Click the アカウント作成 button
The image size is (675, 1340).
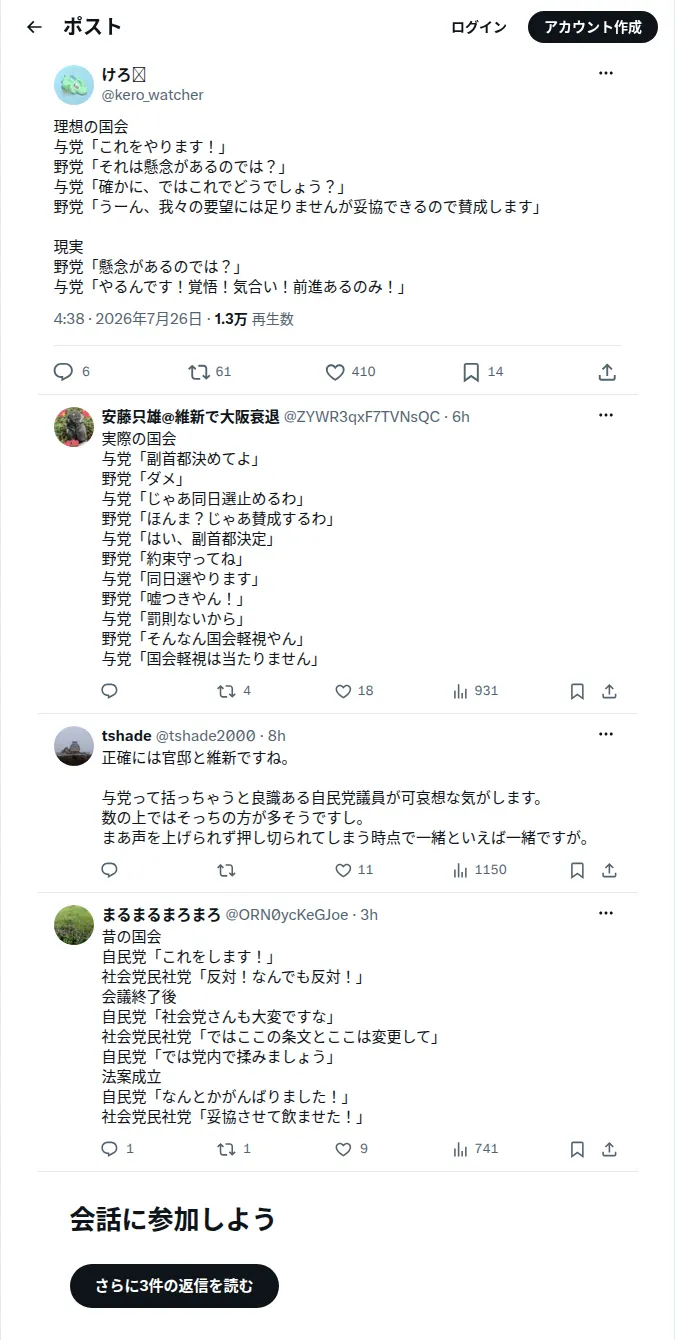593,27
